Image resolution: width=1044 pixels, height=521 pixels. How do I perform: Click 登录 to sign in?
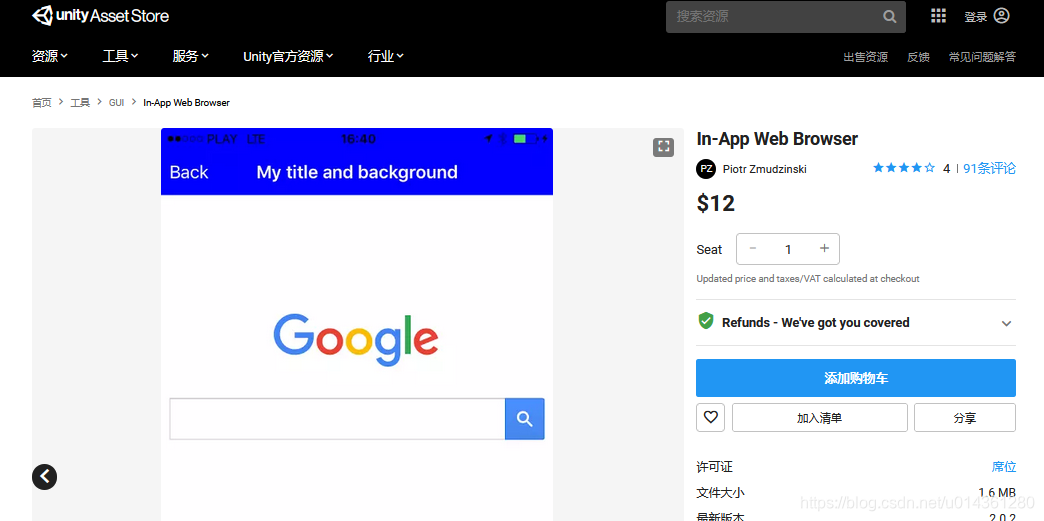point(975,17)
